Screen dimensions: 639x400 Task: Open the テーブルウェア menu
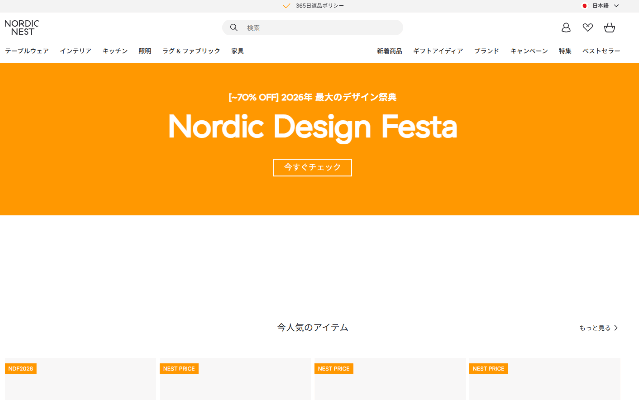[x=27, y=51]
